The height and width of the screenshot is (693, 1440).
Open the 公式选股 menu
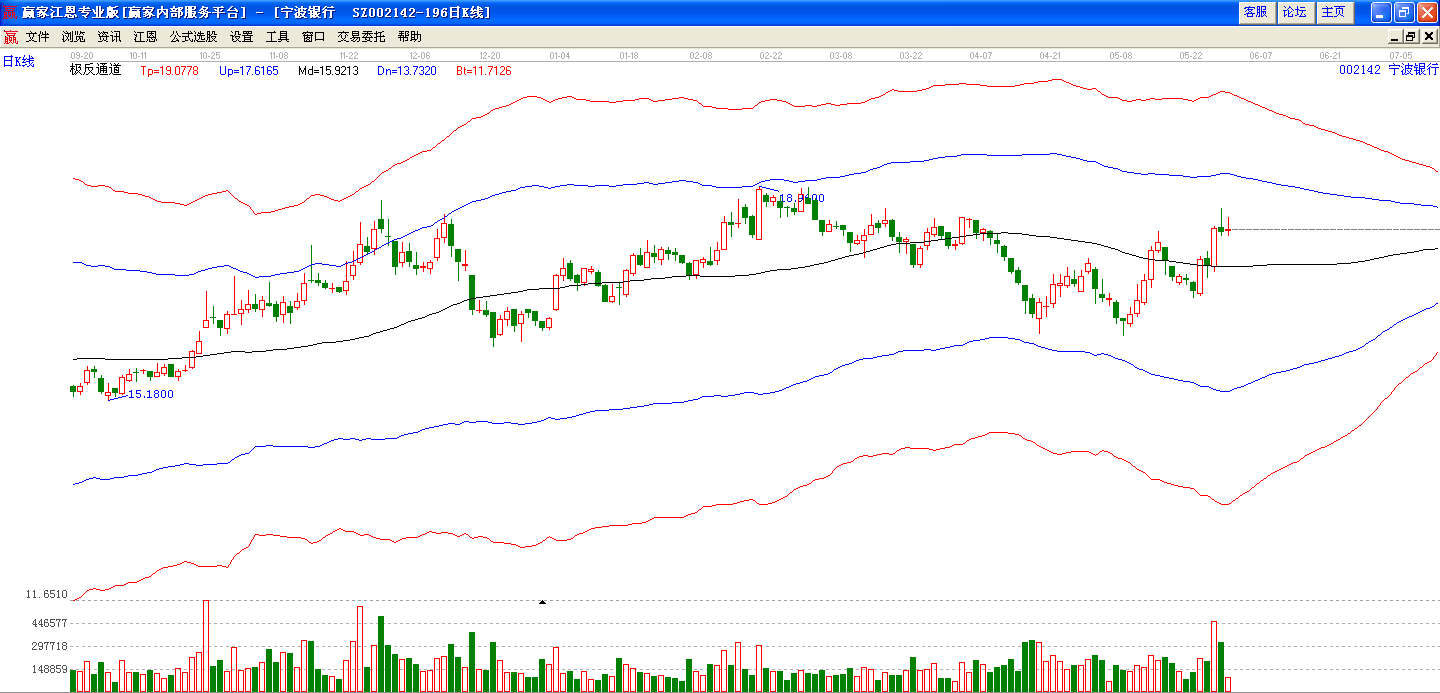point(193,37)
